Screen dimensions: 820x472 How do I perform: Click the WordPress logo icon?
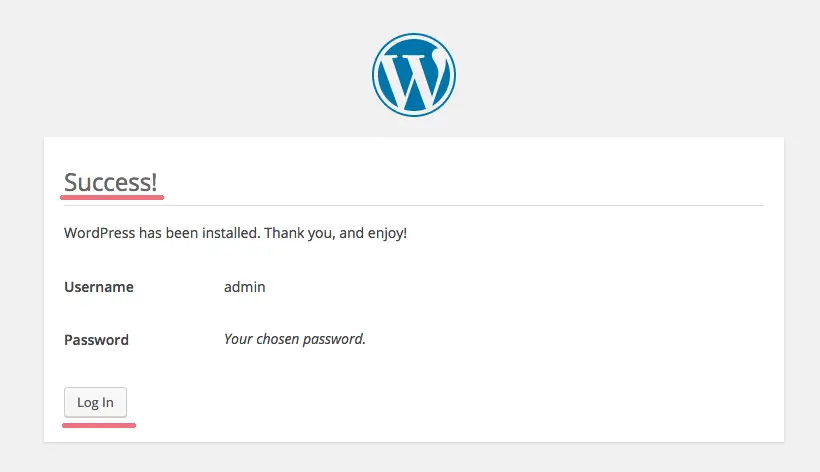(x=414, y=75)
